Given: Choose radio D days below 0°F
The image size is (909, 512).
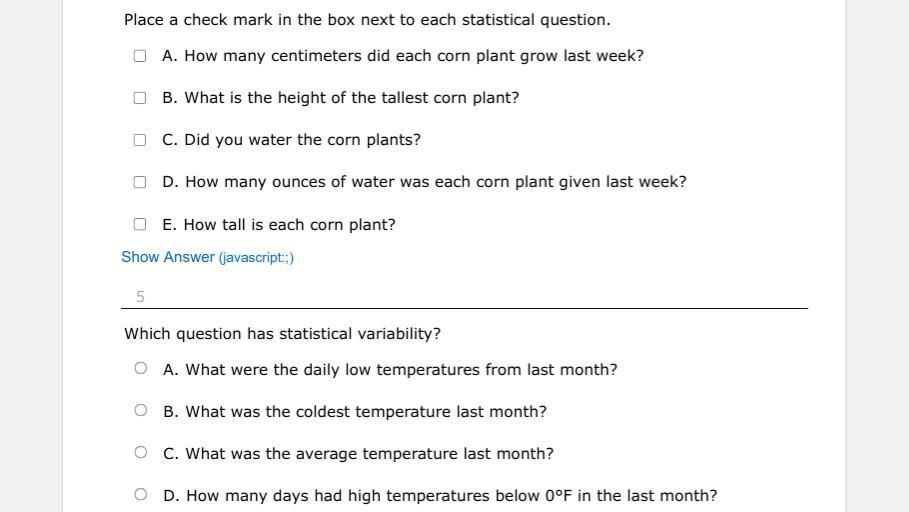Looking at the screenshot, I should (x=140, y=495).
